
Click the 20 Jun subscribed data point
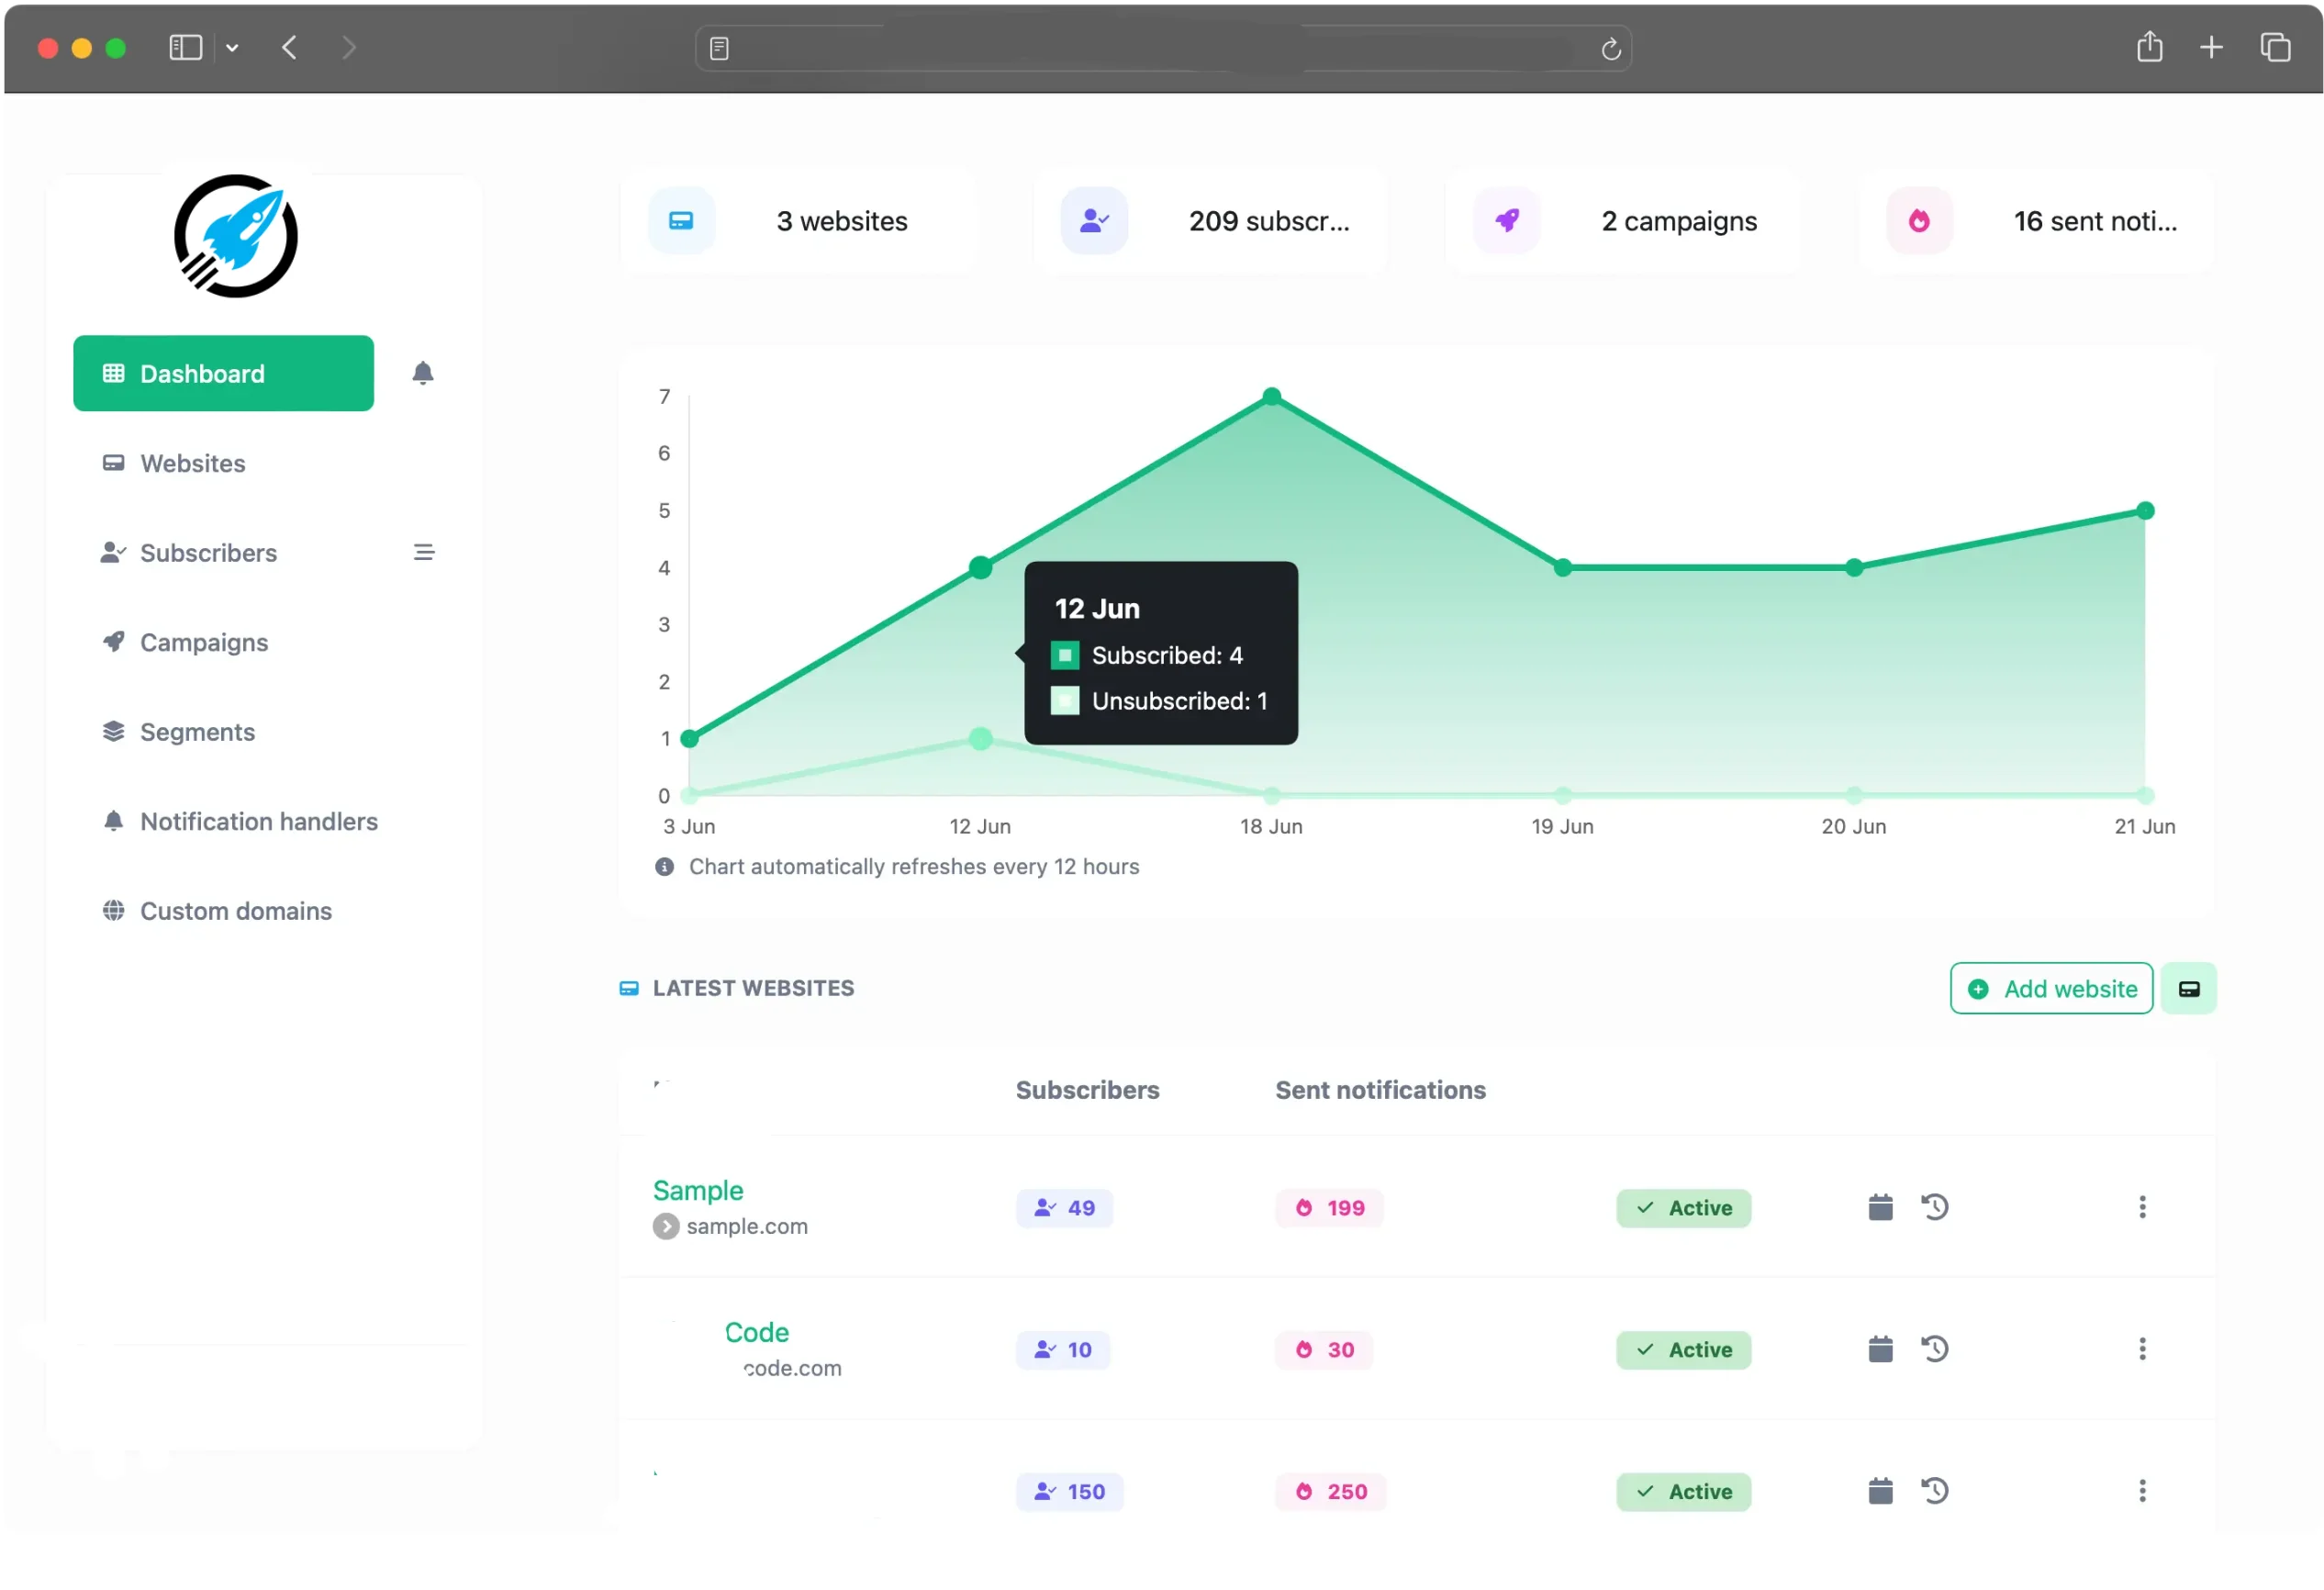1854,567
